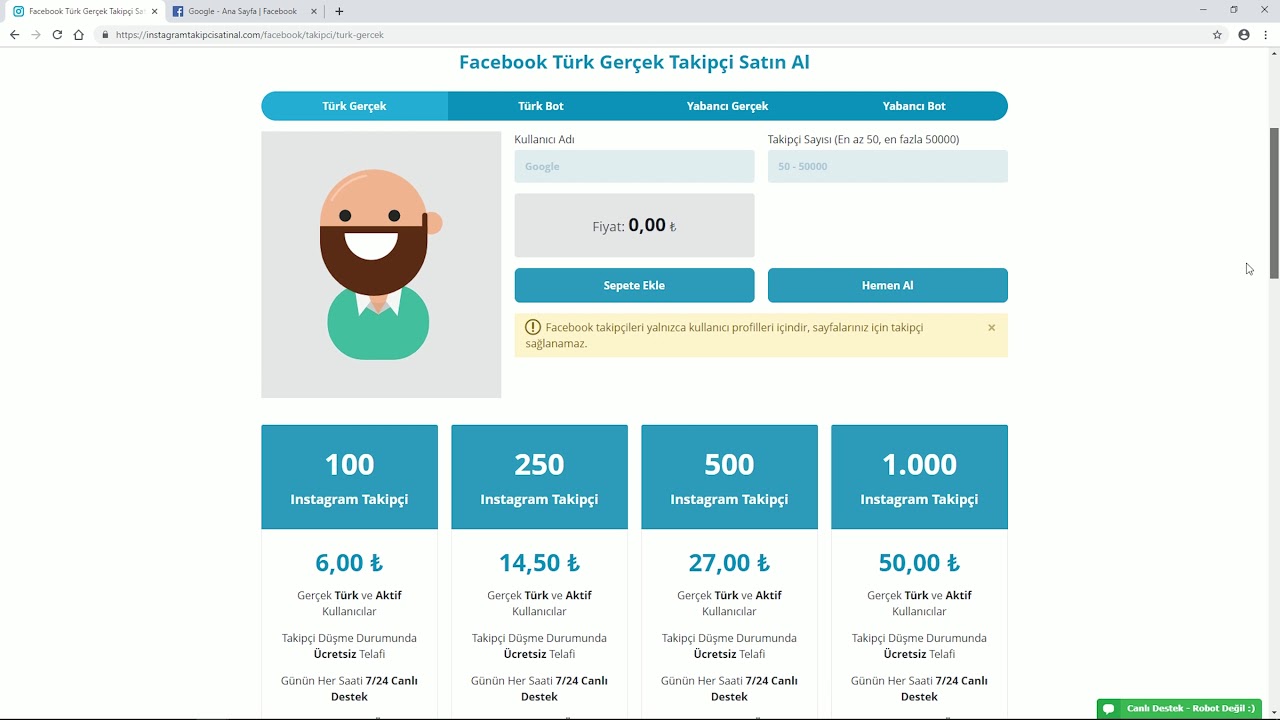Switch to the Google - Ana Sayfa Facebook tab
This screenshot has height=720, width=1280.
pos(244,11)
